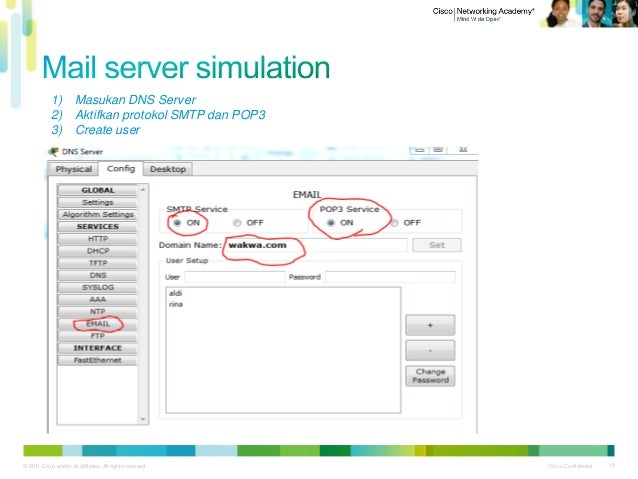Turn SMTP Service ON

(177, 223)
